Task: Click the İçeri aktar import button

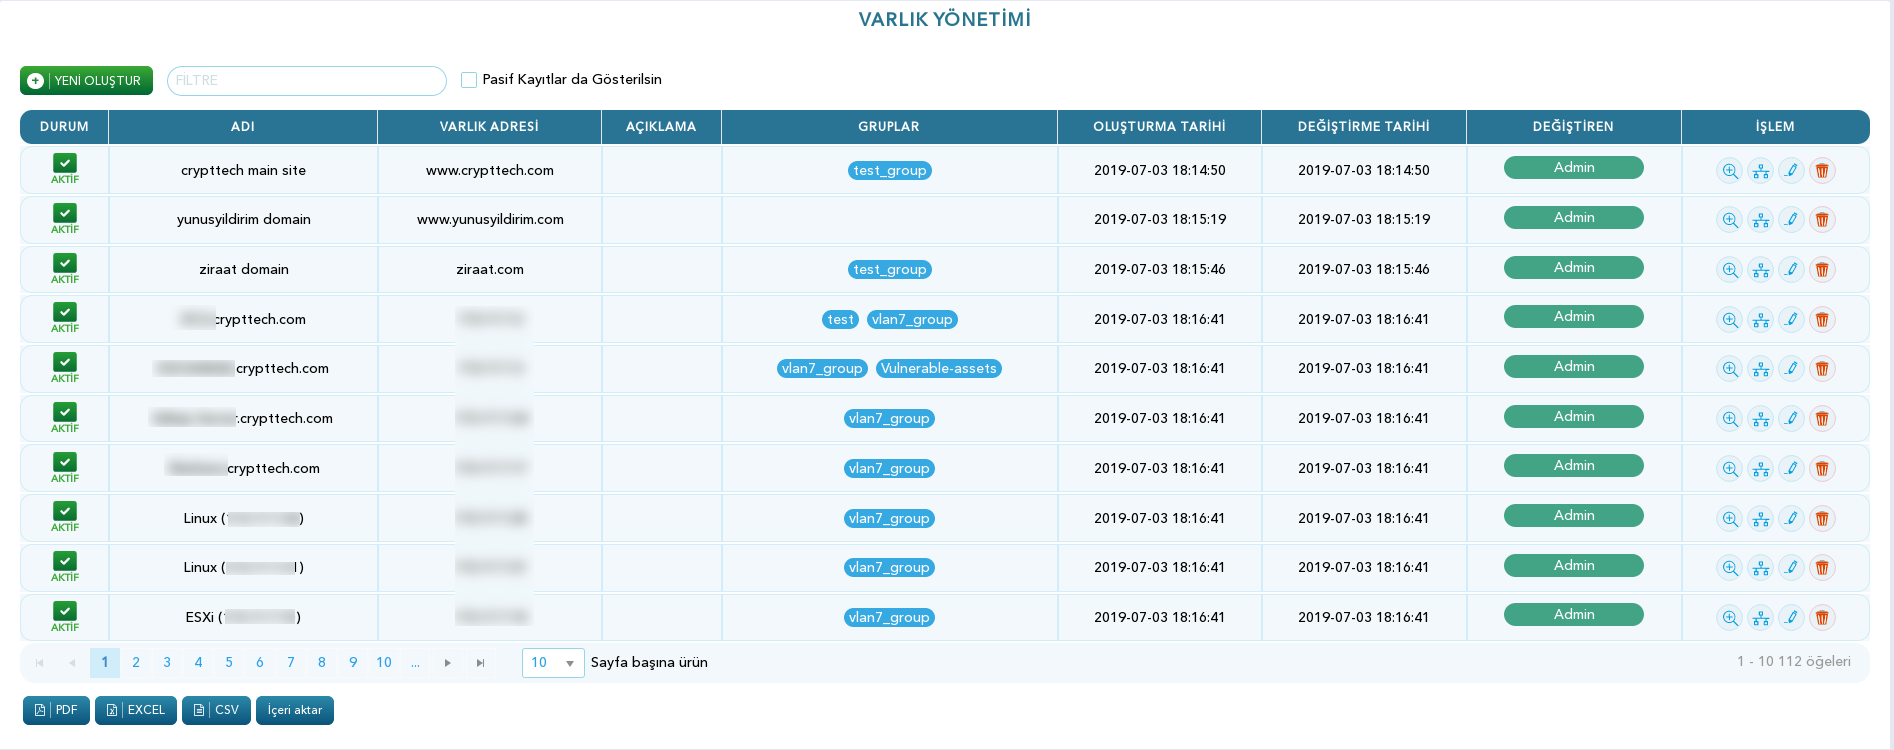Action: click(295, 710)
